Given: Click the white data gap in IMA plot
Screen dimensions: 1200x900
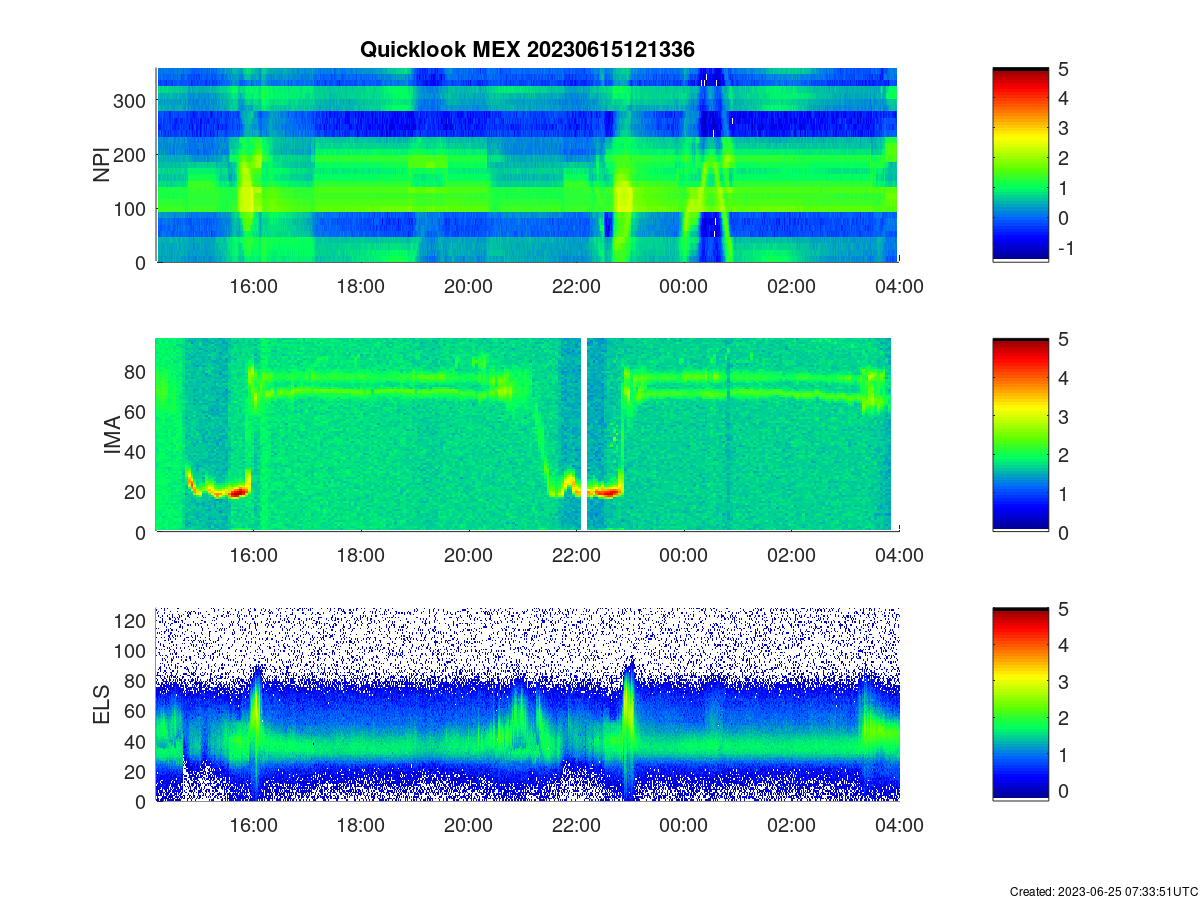Looking at the screenshot, I should pos(584,435).
